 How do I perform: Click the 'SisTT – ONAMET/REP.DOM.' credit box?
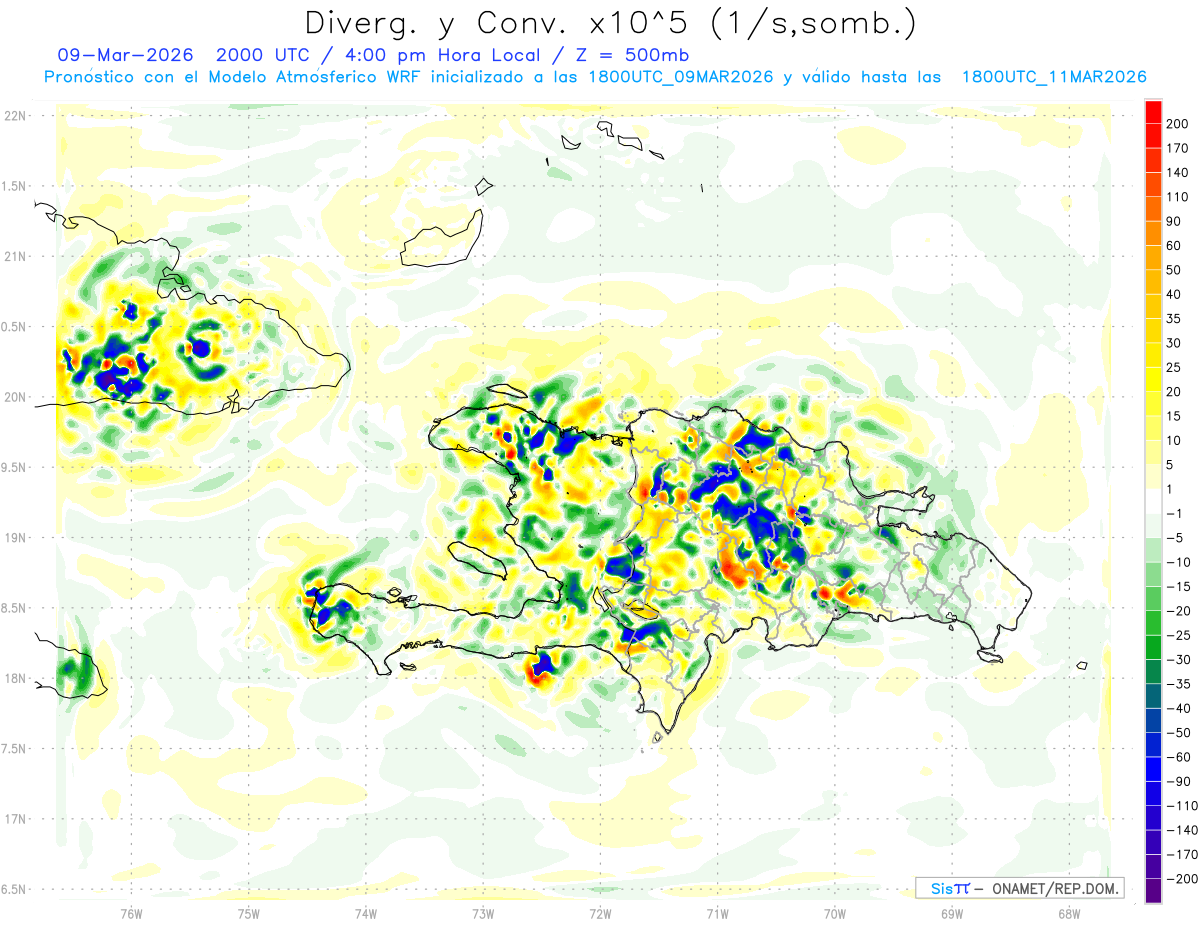coord(1019,888)
